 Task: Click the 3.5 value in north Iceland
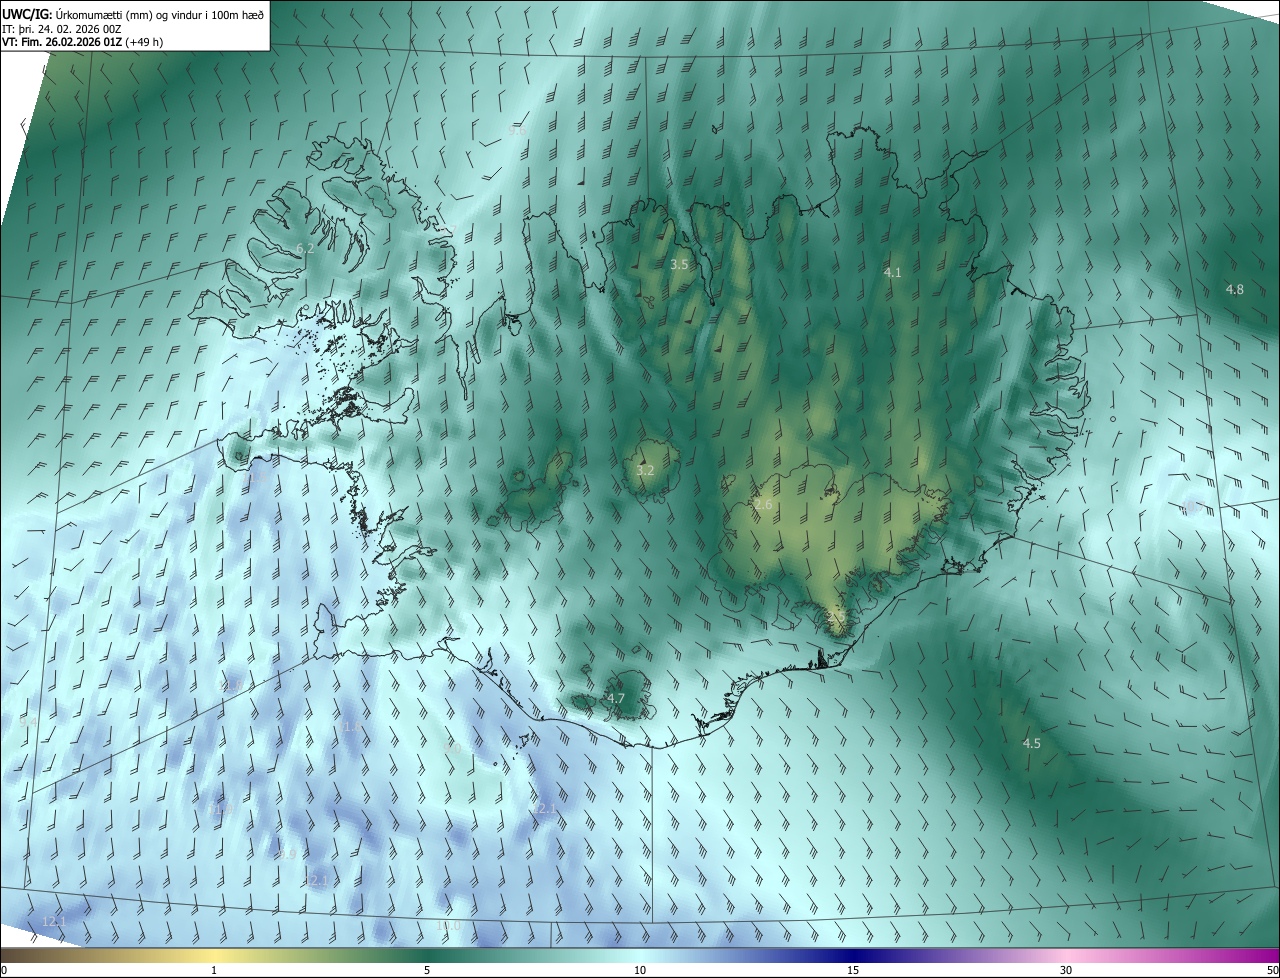[x=679, y=264]
